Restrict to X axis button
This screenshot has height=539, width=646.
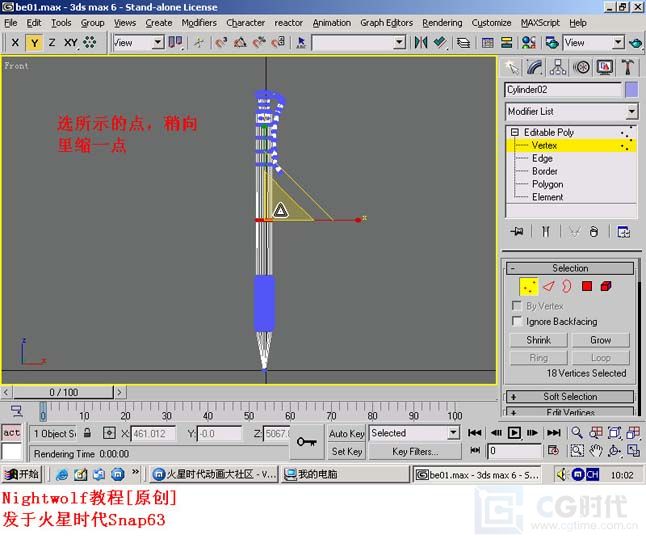[x=15, y=42]
